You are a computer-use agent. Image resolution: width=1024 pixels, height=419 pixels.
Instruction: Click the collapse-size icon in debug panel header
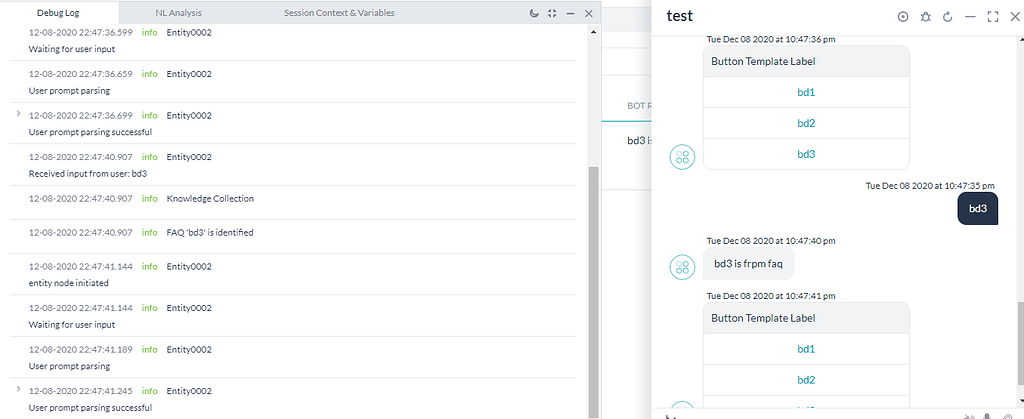coord(552,13)
